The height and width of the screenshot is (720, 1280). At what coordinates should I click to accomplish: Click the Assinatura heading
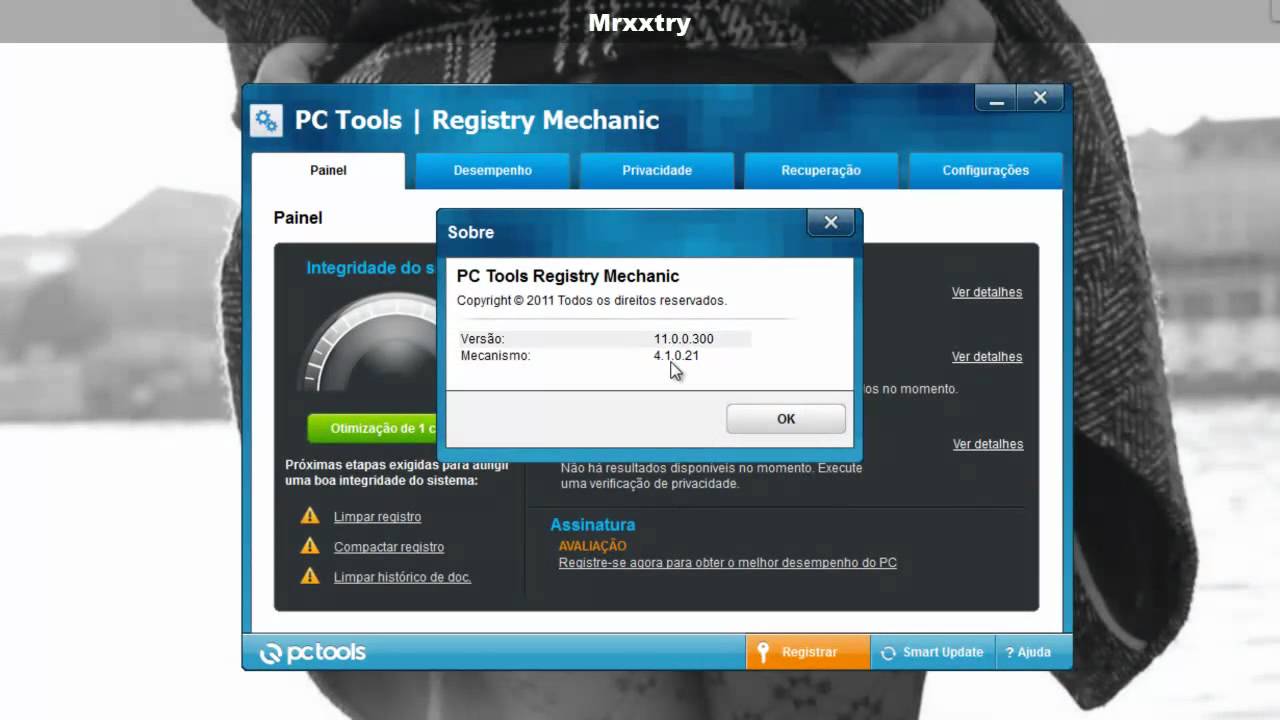click(x=592, y=524)
